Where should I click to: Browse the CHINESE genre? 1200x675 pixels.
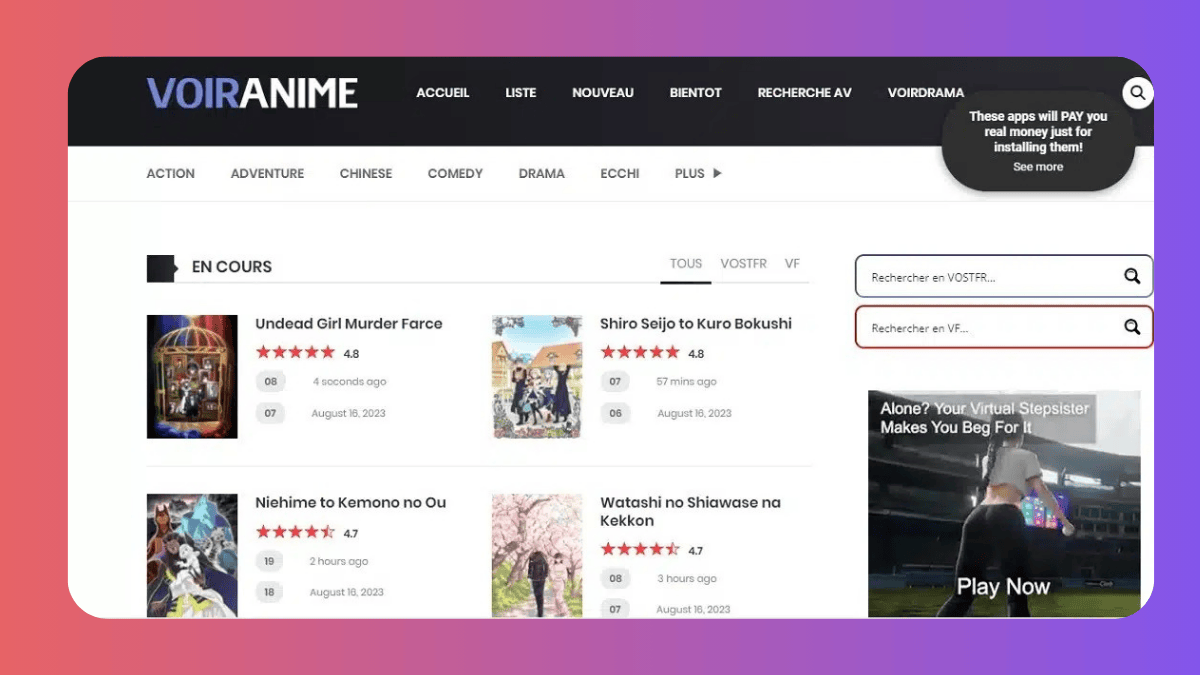click(x=366, y=173)
